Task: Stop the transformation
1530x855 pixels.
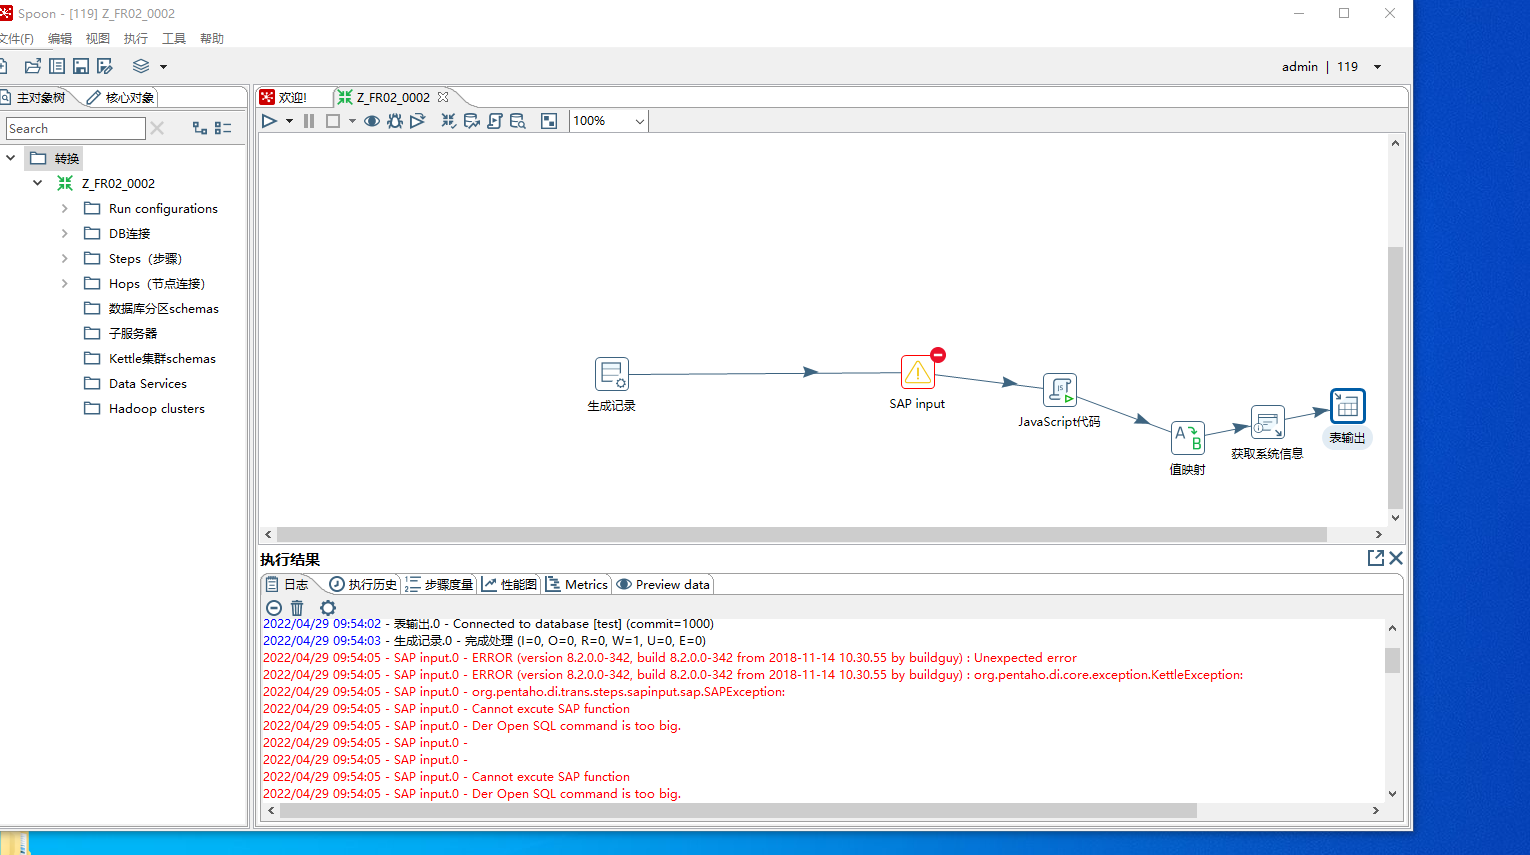Action: click(x=333, y=121)
